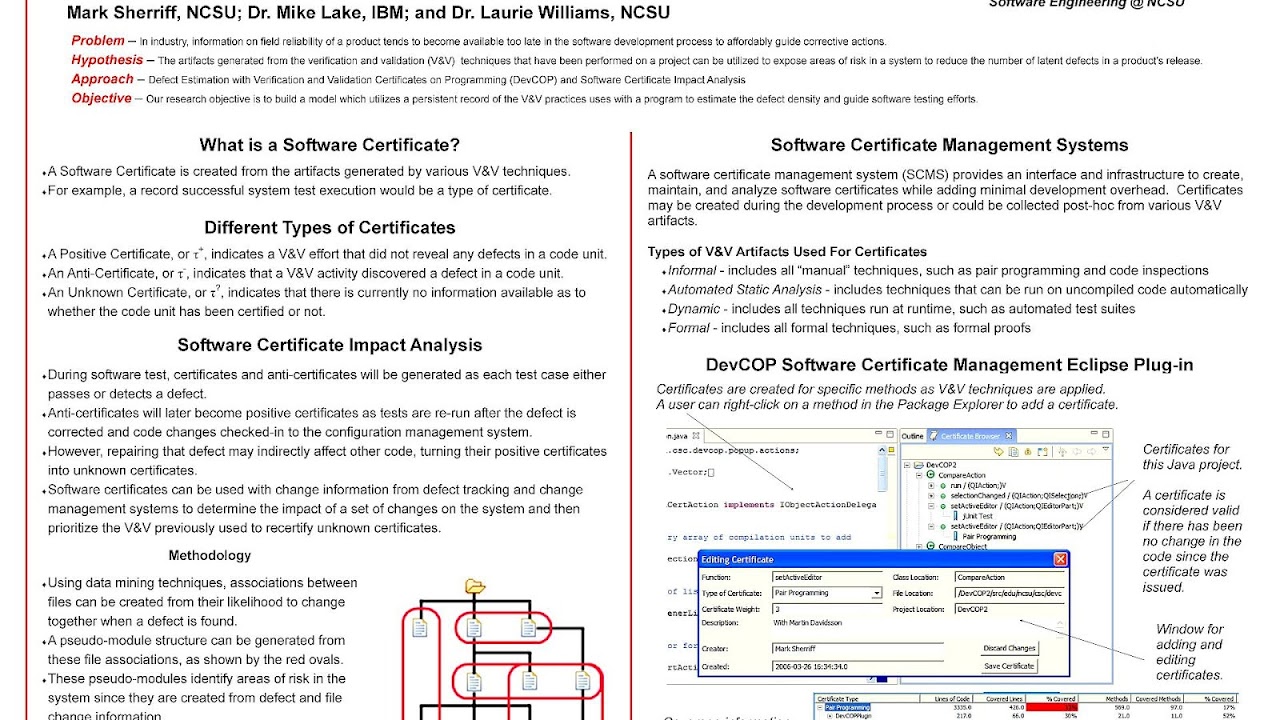The height and width of the screenshot is (720, 1280).
Task: Select the CompareObject tree item
Action: click(x=962, y=546)
